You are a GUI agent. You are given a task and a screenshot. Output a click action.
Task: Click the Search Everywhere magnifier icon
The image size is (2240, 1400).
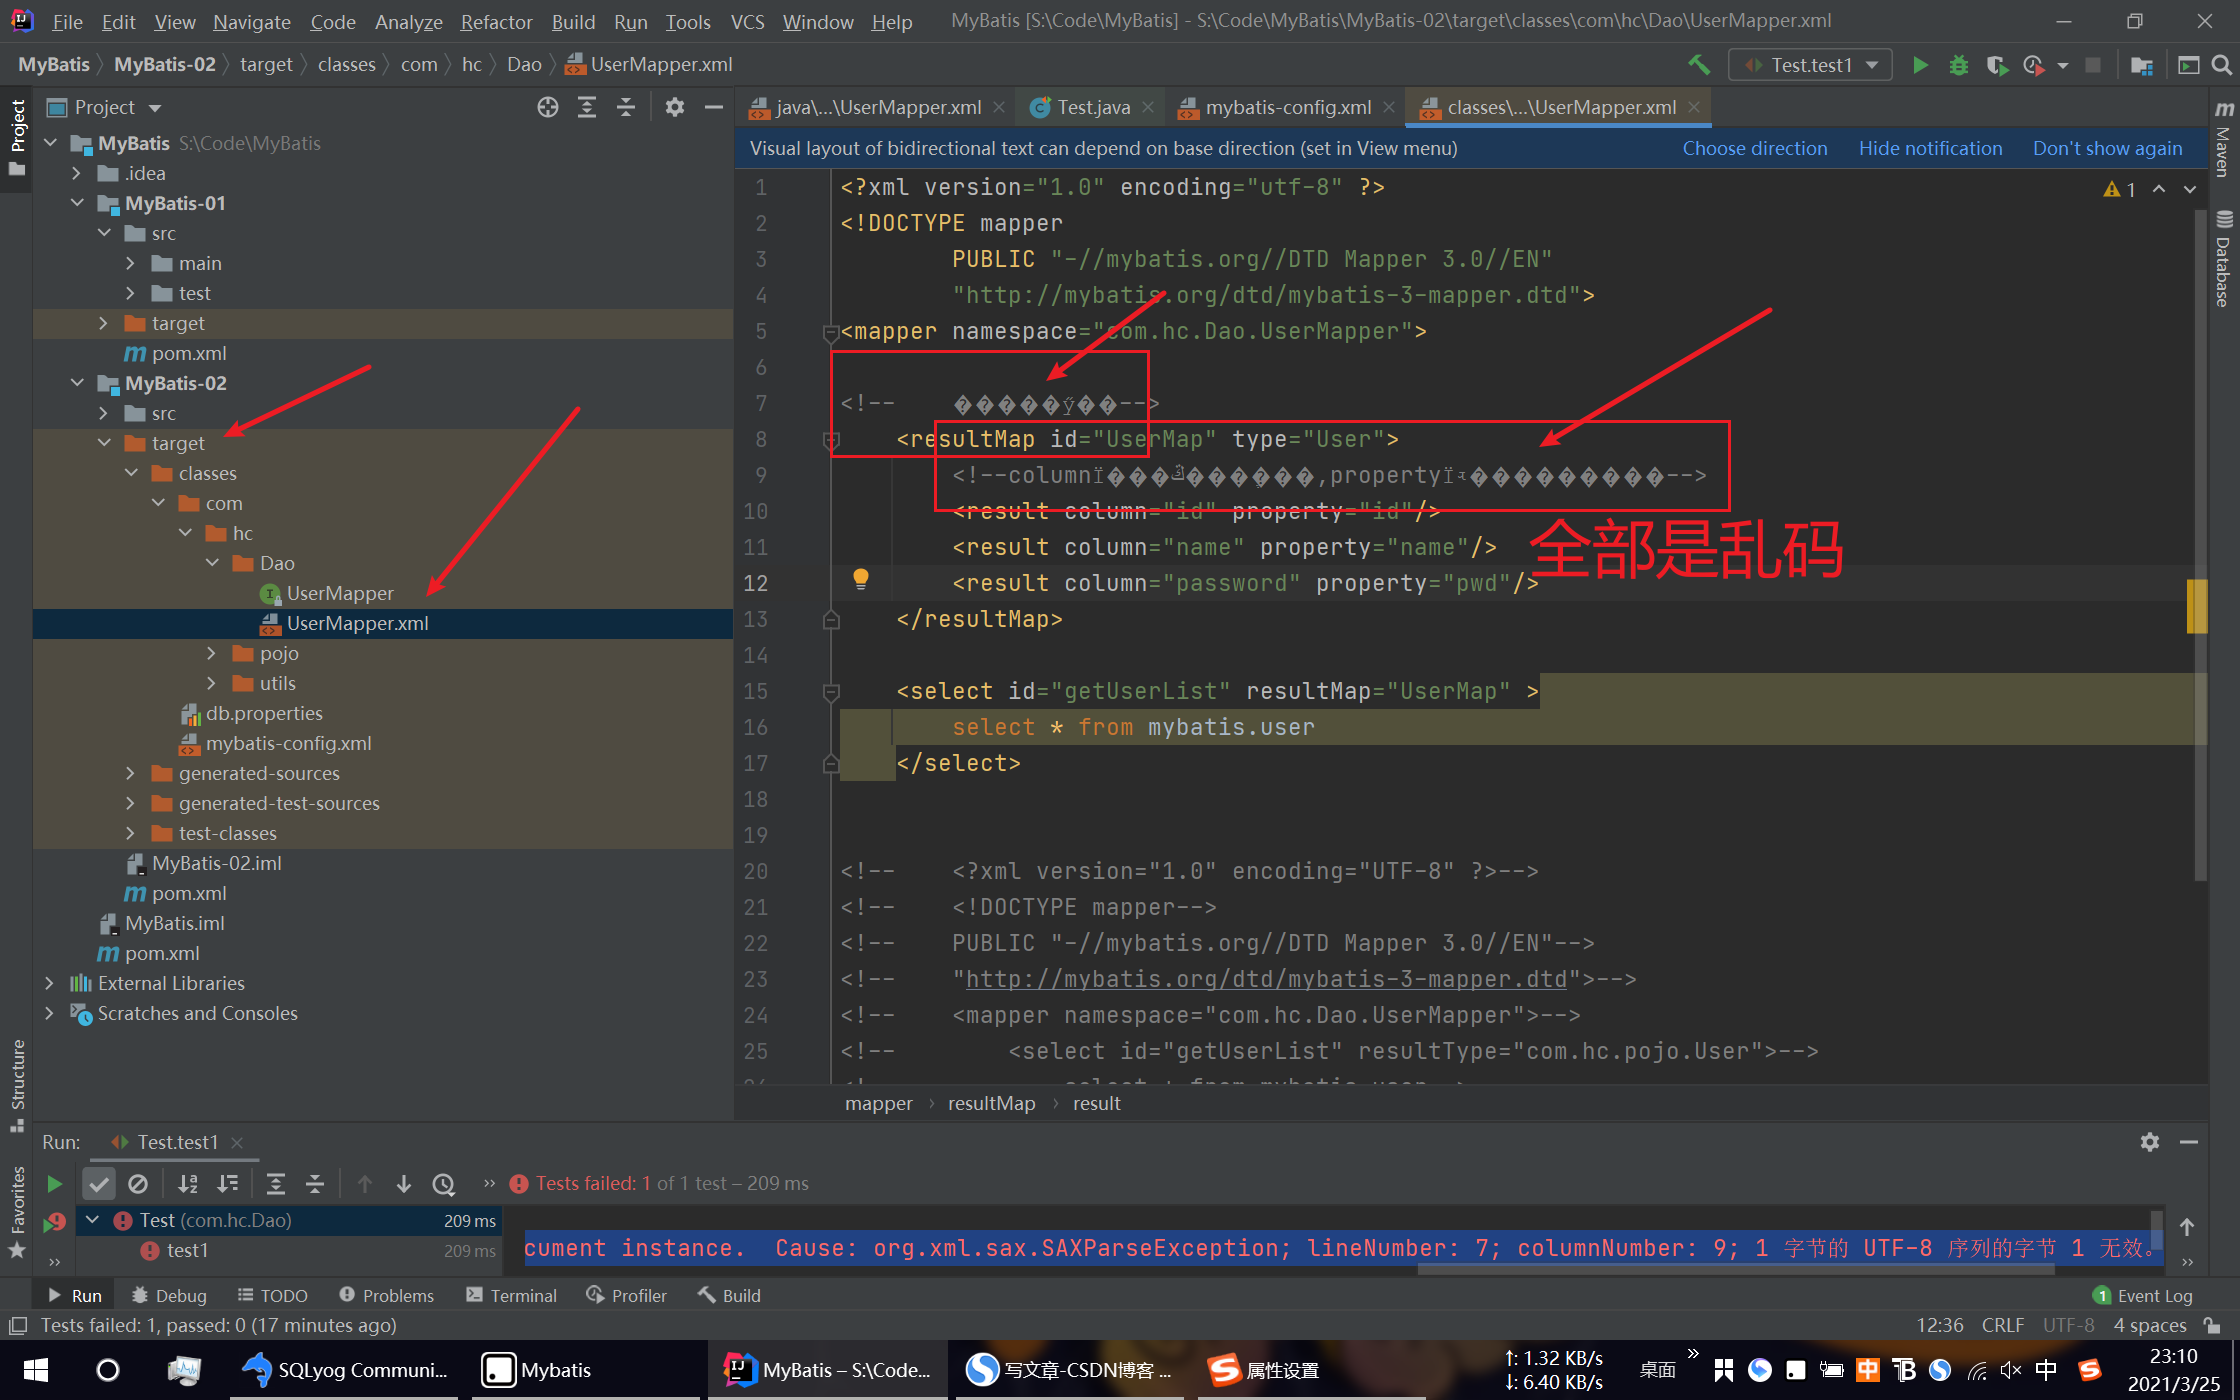click(x=2221, y=65)
